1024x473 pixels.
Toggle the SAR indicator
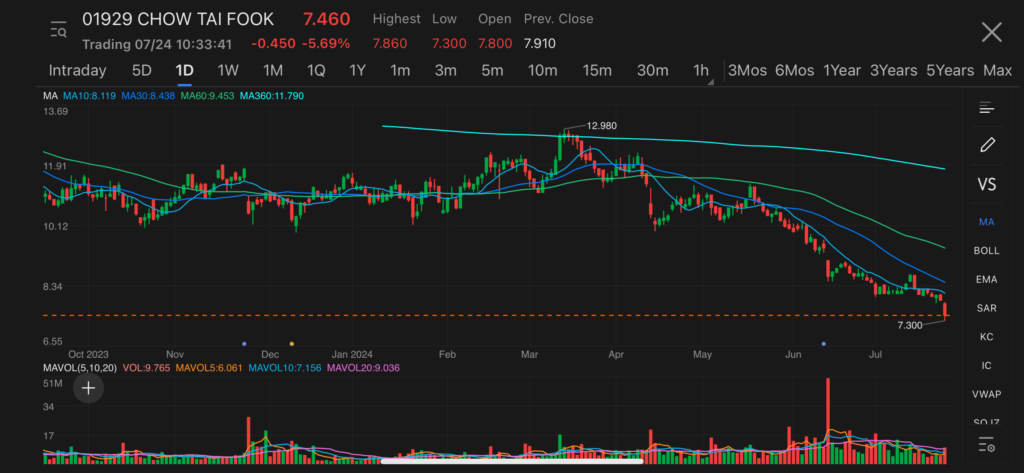point(986,308)
